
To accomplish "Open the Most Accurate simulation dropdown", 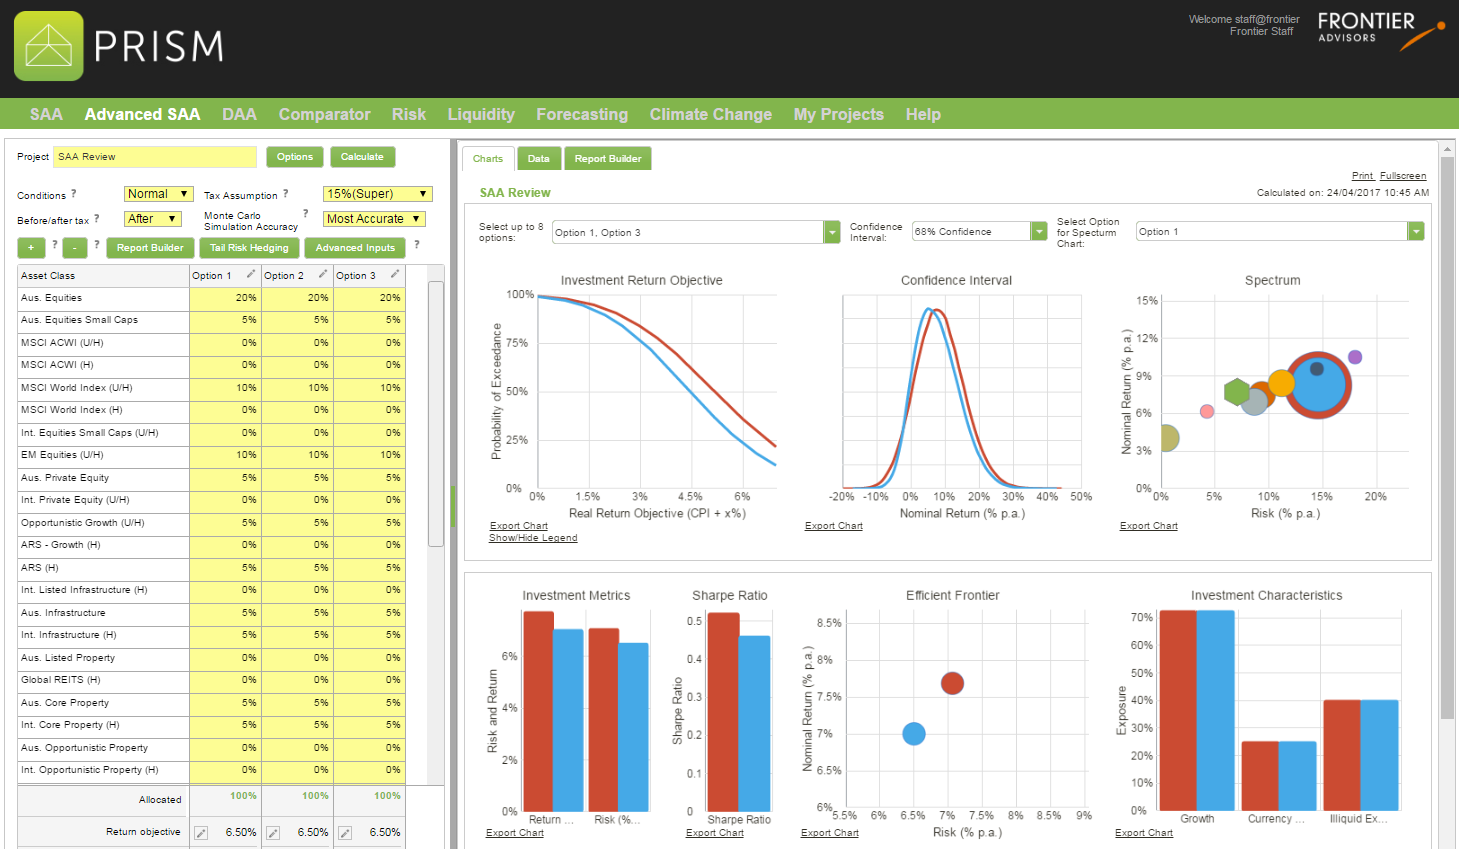I will [374, 219].
